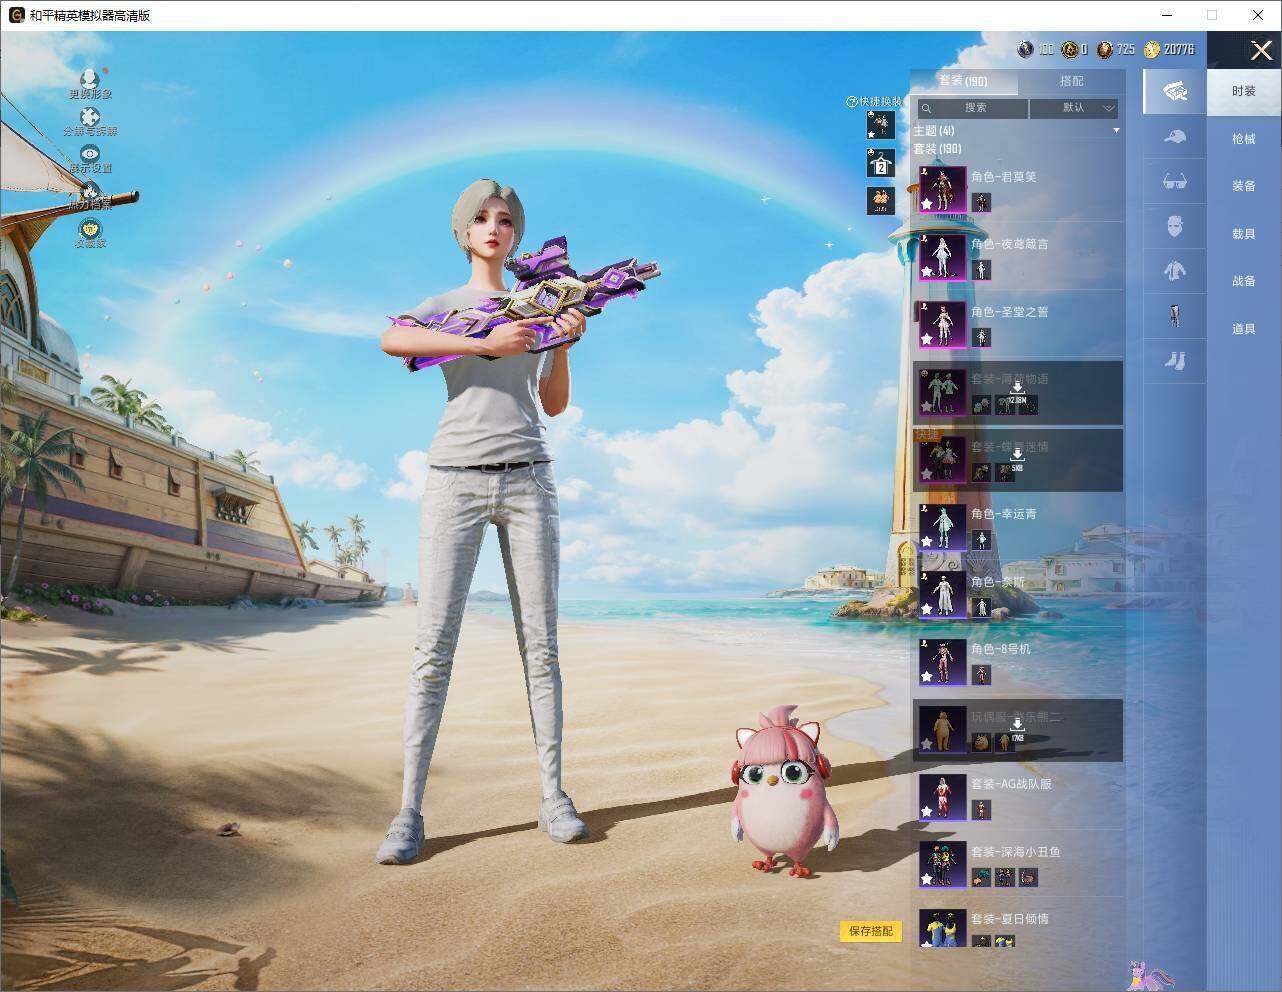Select the outfit set category icon in sidebar

[x=1175, y=91]
